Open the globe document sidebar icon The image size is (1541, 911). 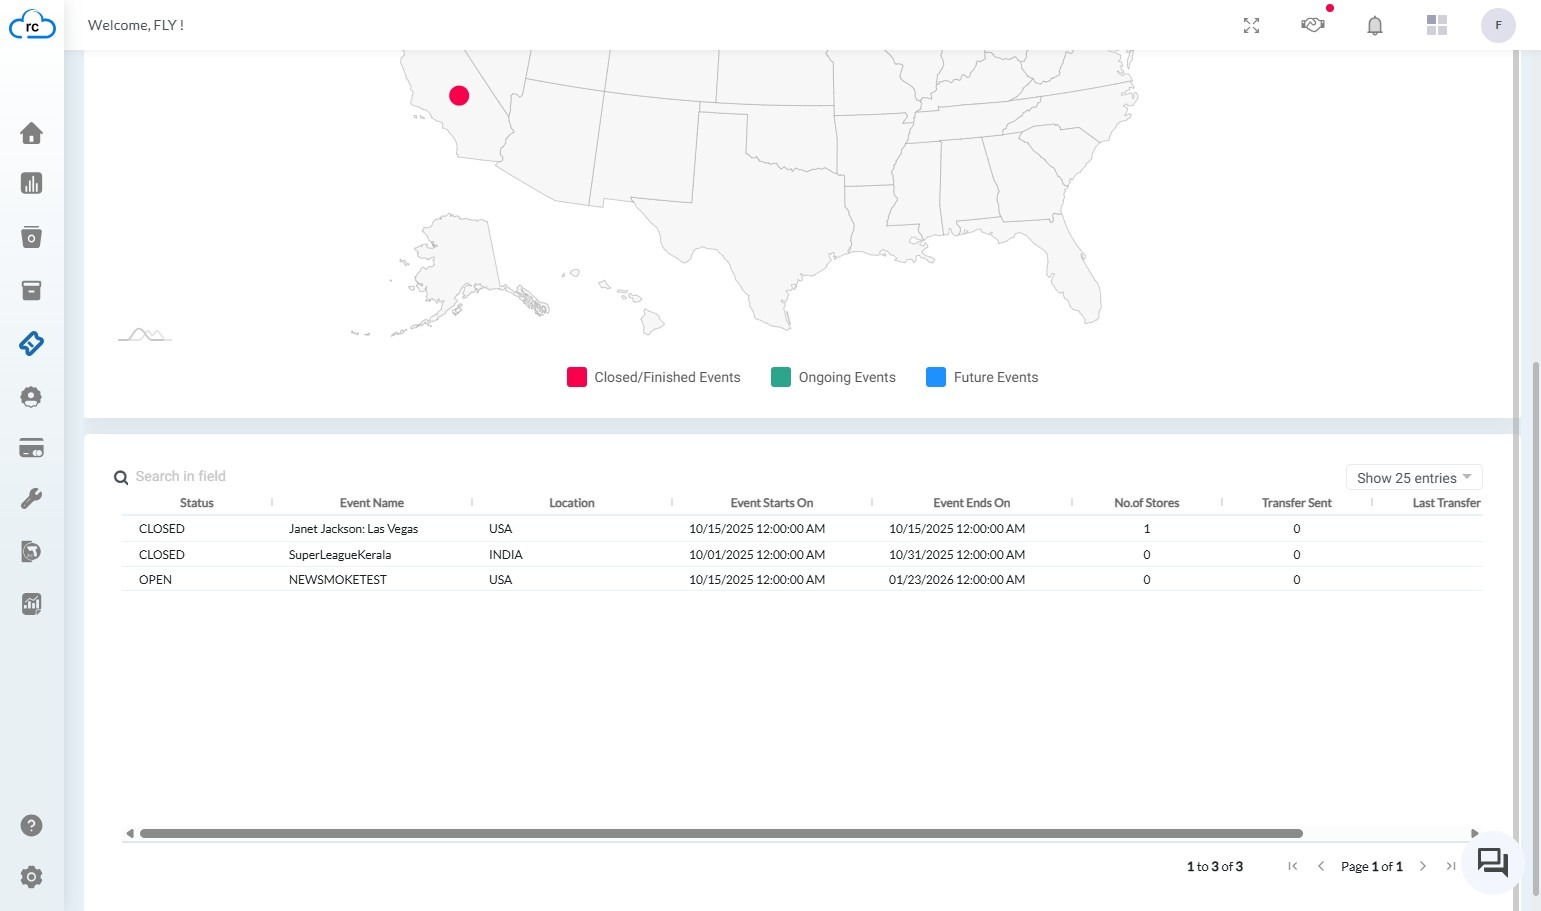[x=31, y=551]
